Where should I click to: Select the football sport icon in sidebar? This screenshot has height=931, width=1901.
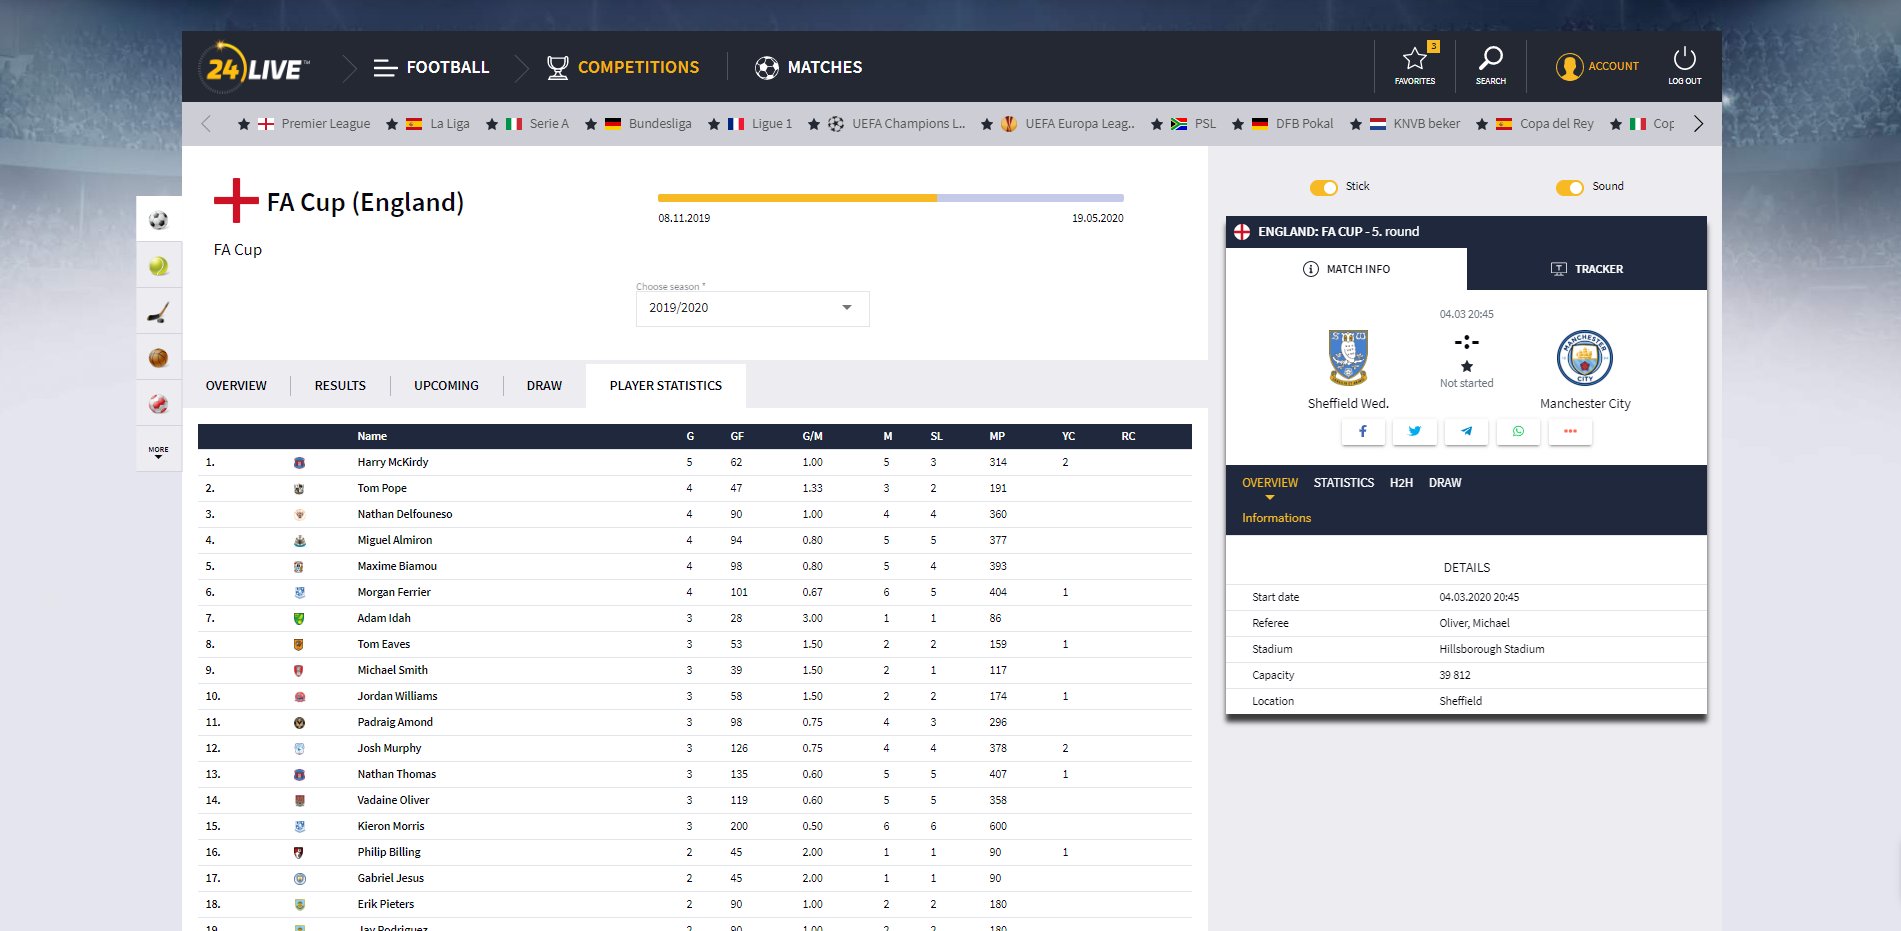point(158,220)
